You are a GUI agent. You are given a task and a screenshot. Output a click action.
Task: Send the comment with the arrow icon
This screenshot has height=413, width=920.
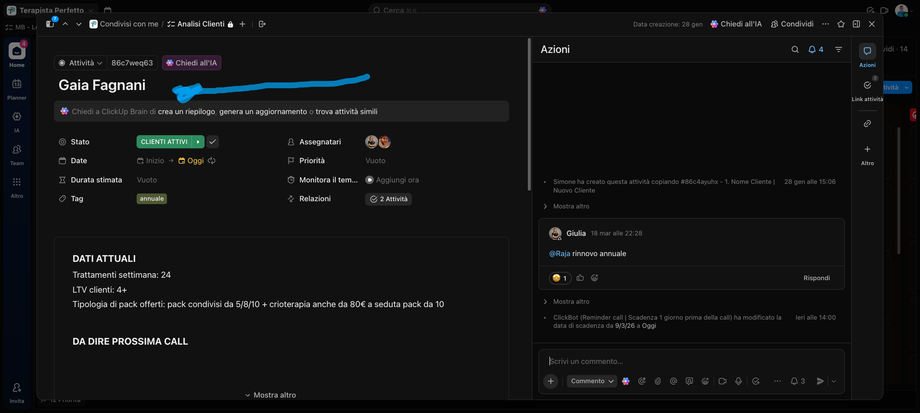pos(820,381)
